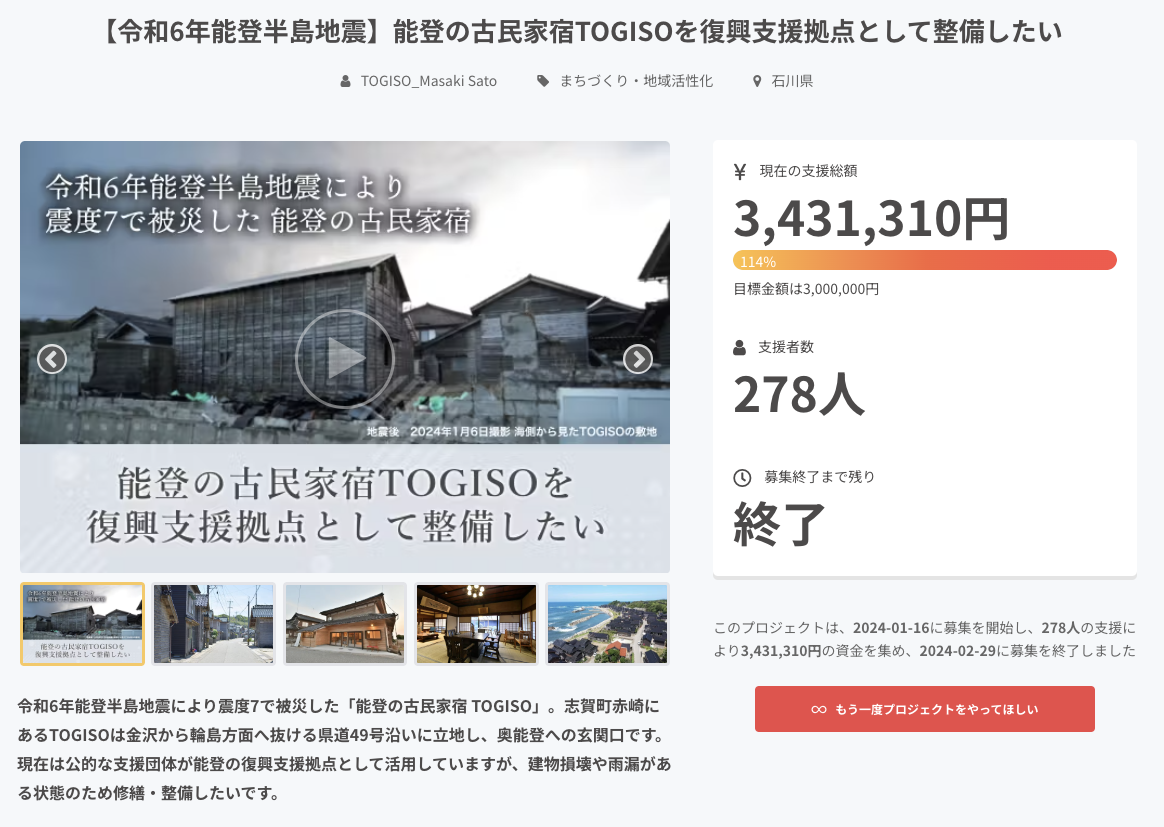Go to previous slide with left arrow

tap(52, 359)
